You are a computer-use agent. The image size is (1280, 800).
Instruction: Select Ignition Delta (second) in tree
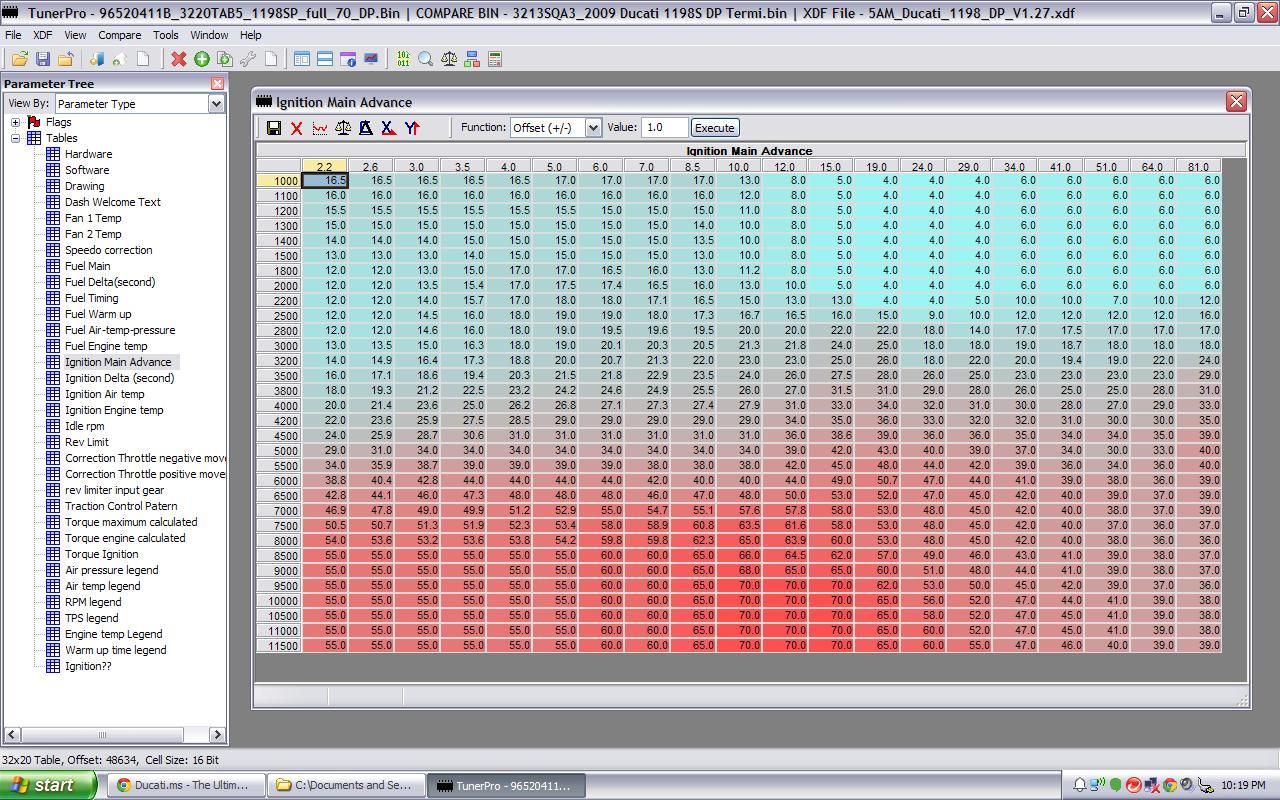coord(119,378)
